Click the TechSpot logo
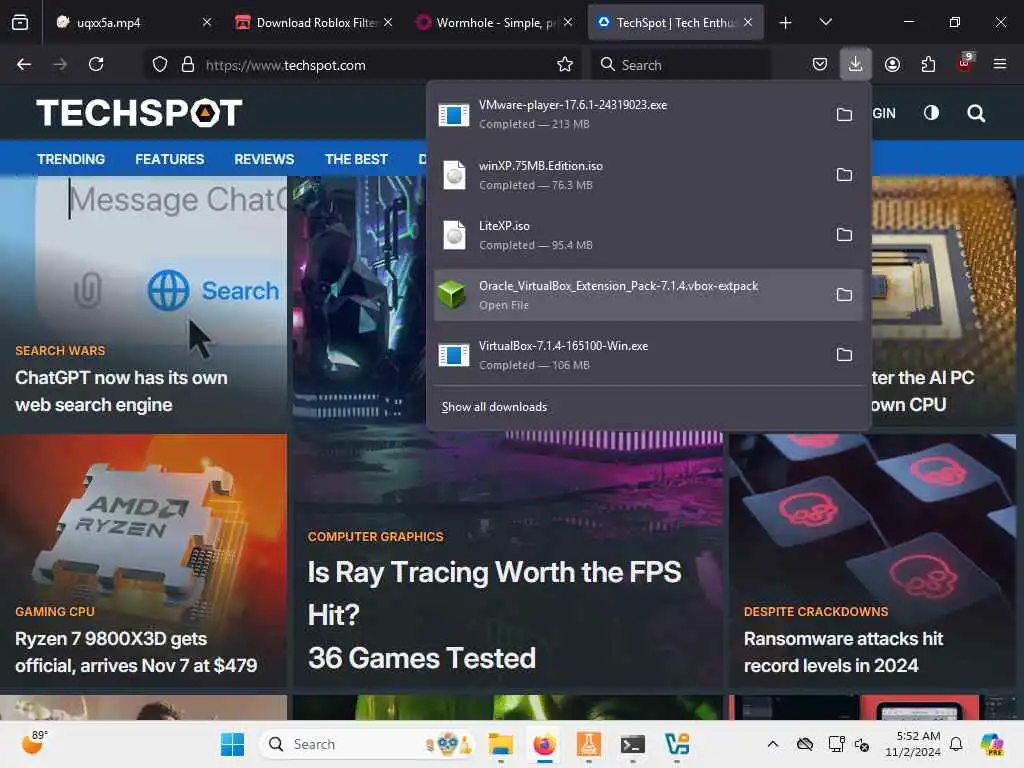This screenshot has height=768, width=1024. (139, 113)
